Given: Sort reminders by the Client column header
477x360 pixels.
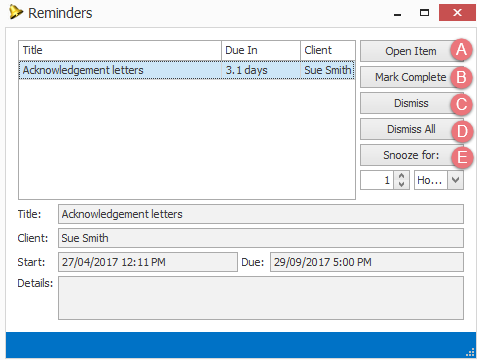Looking at the screenshot, I should pyautogui.click(x=328, y=50).
